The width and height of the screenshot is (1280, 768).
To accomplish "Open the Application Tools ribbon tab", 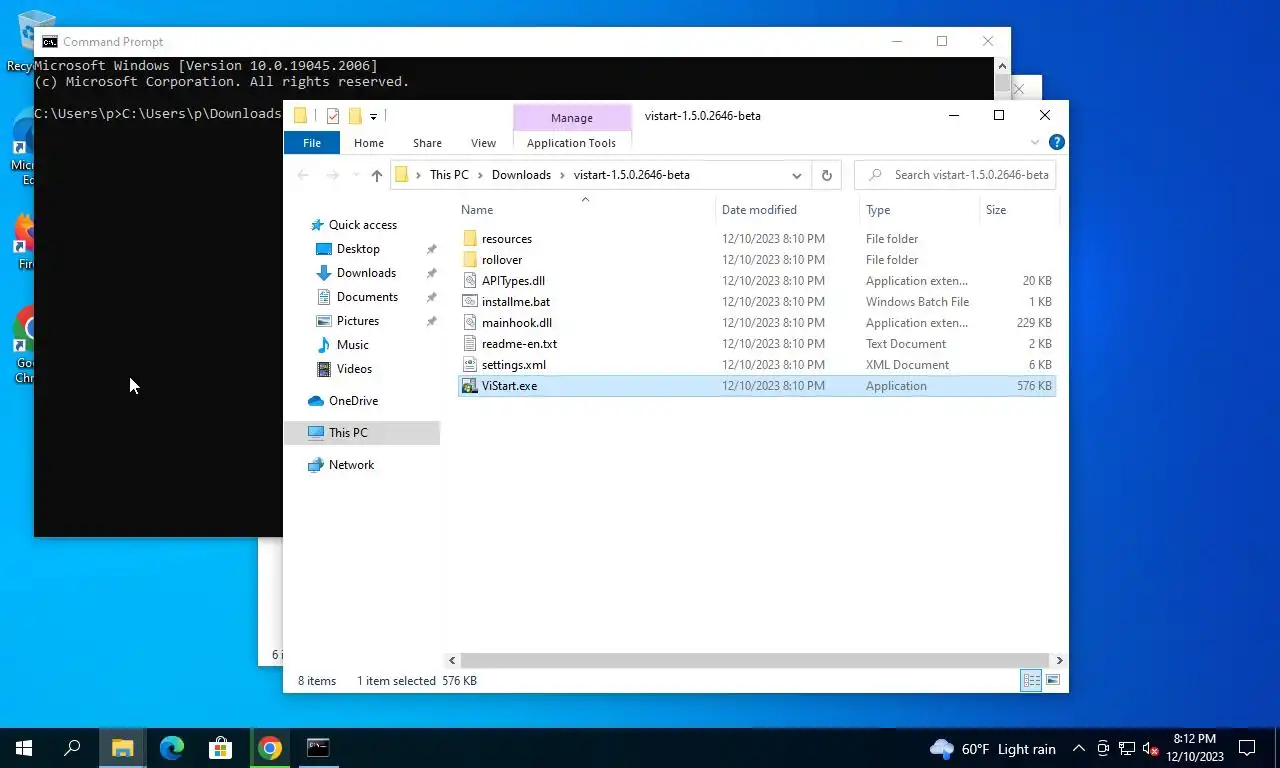I will tap(571, 143).
